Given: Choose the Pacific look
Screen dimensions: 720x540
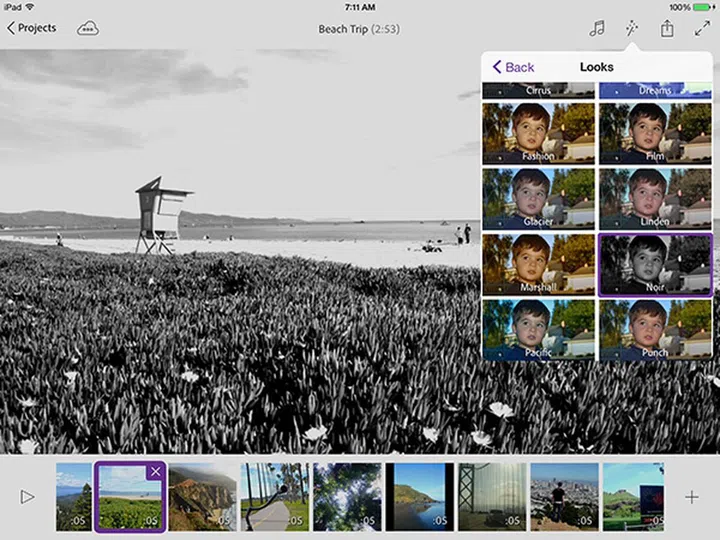Looking at the screenshot, I should [x=538, y=329].
